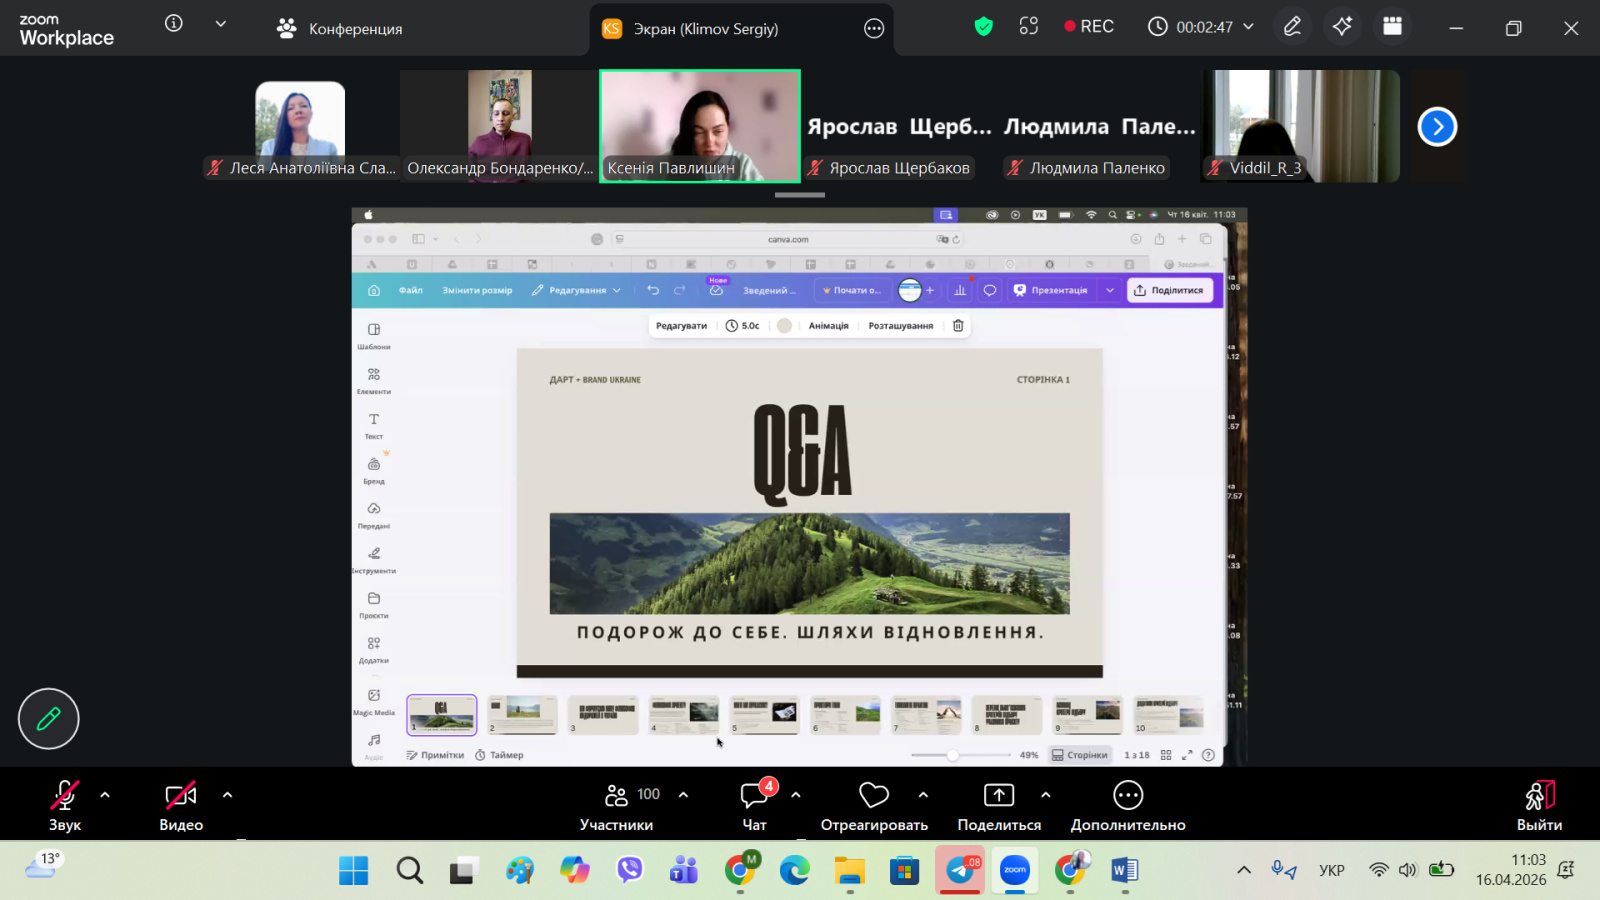The height and width of the screenshot is (900, 1600).
Task: Switch the keyboard language УКР indicator
Action: click(1331, 870)
